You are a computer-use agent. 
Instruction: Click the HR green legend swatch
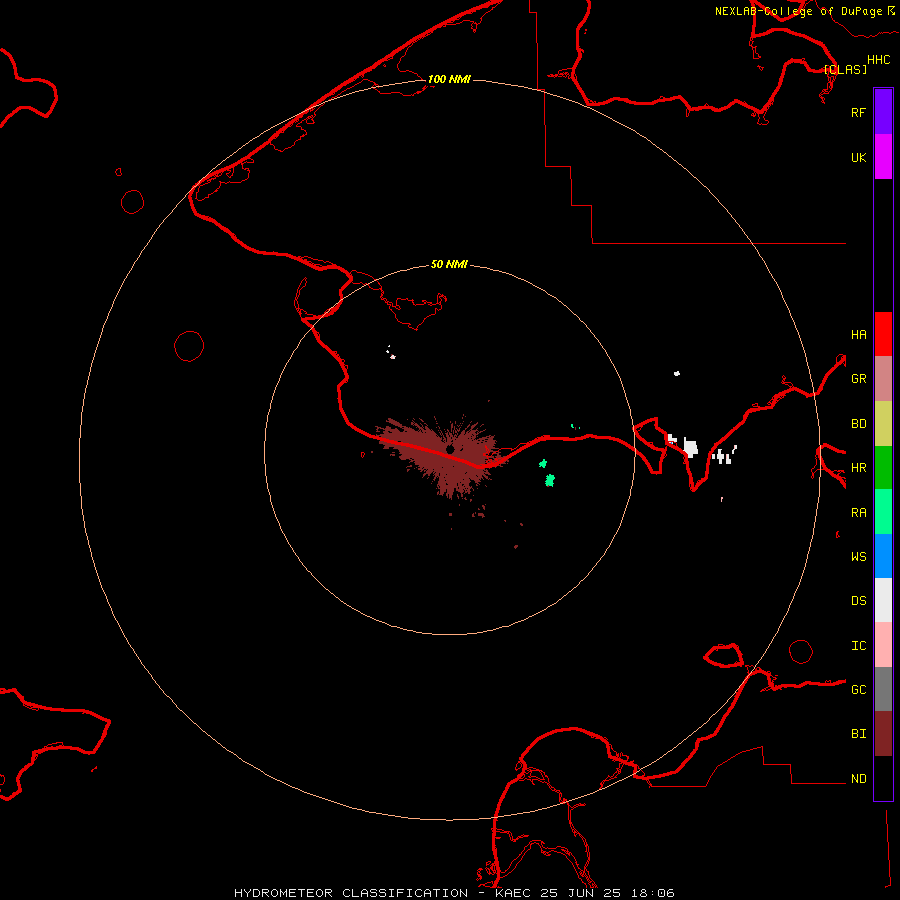[883, 468]
